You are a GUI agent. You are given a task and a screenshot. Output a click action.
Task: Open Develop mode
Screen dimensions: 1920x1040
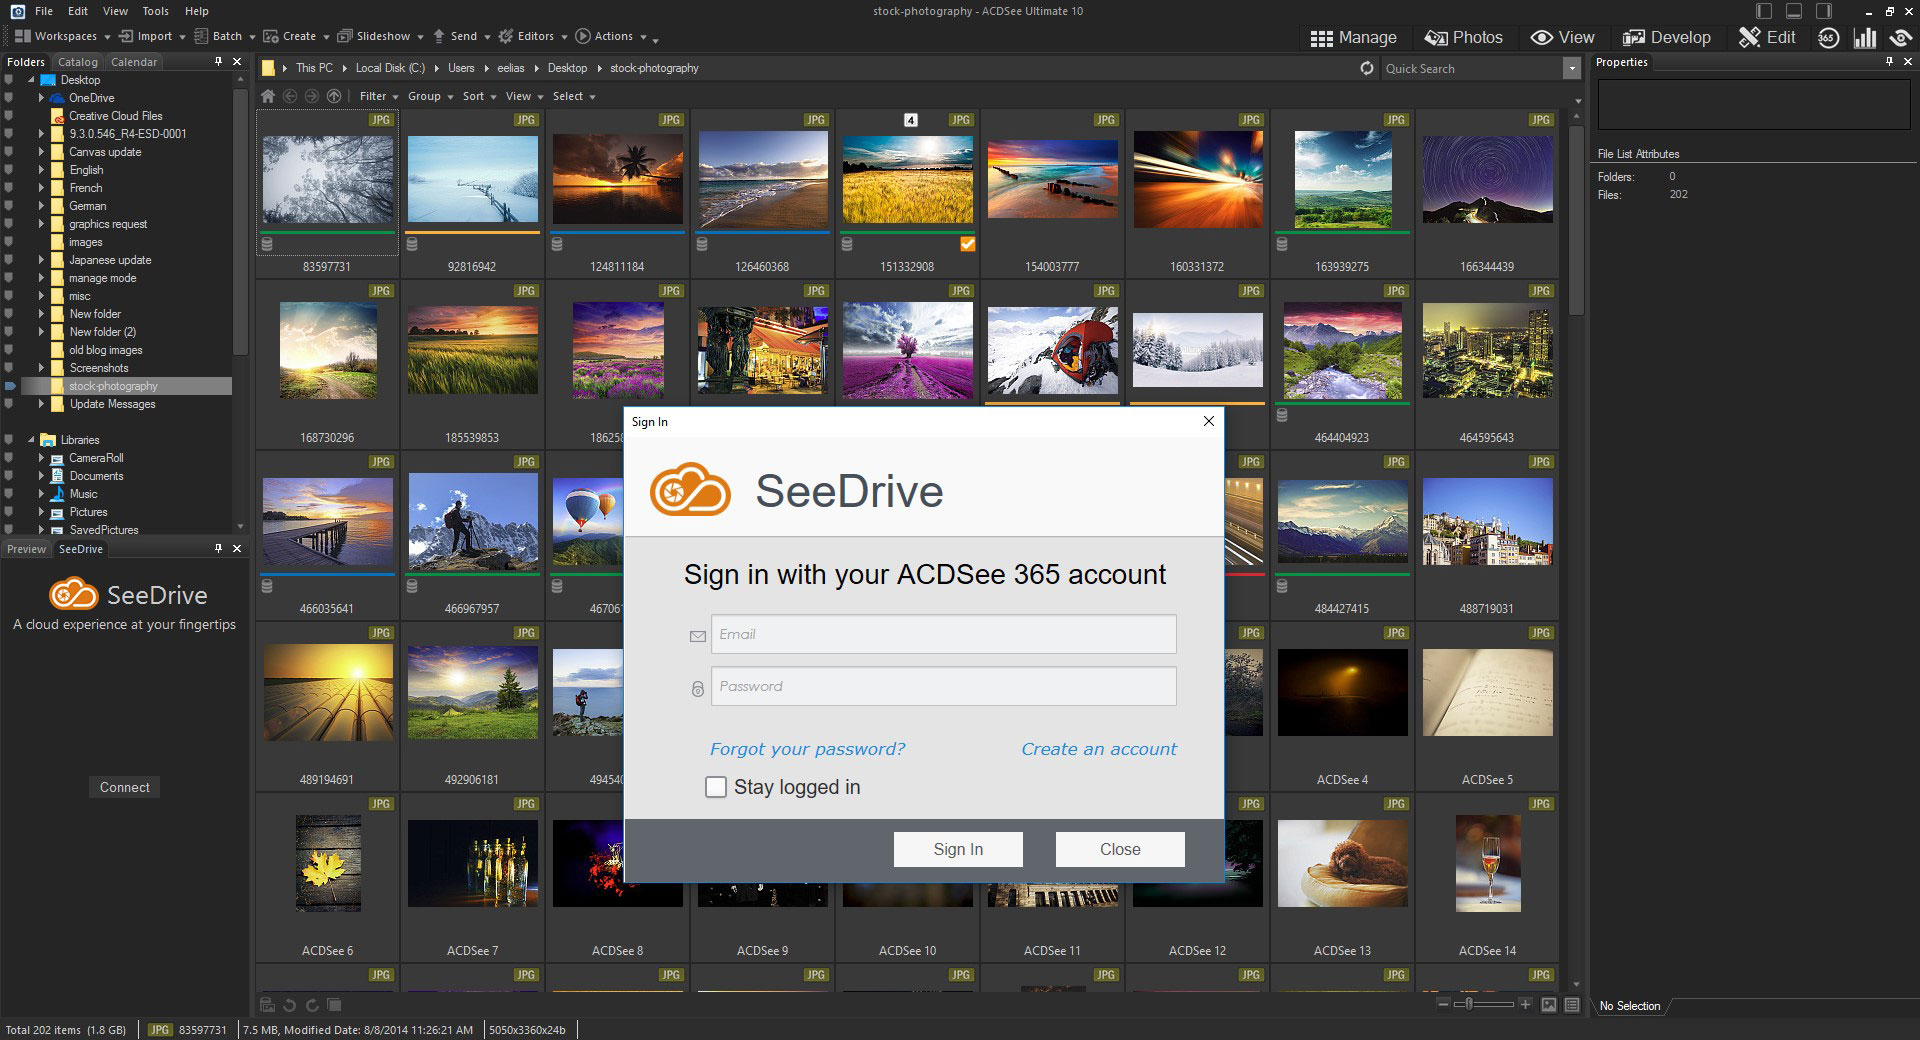[x=1666, y=38]
